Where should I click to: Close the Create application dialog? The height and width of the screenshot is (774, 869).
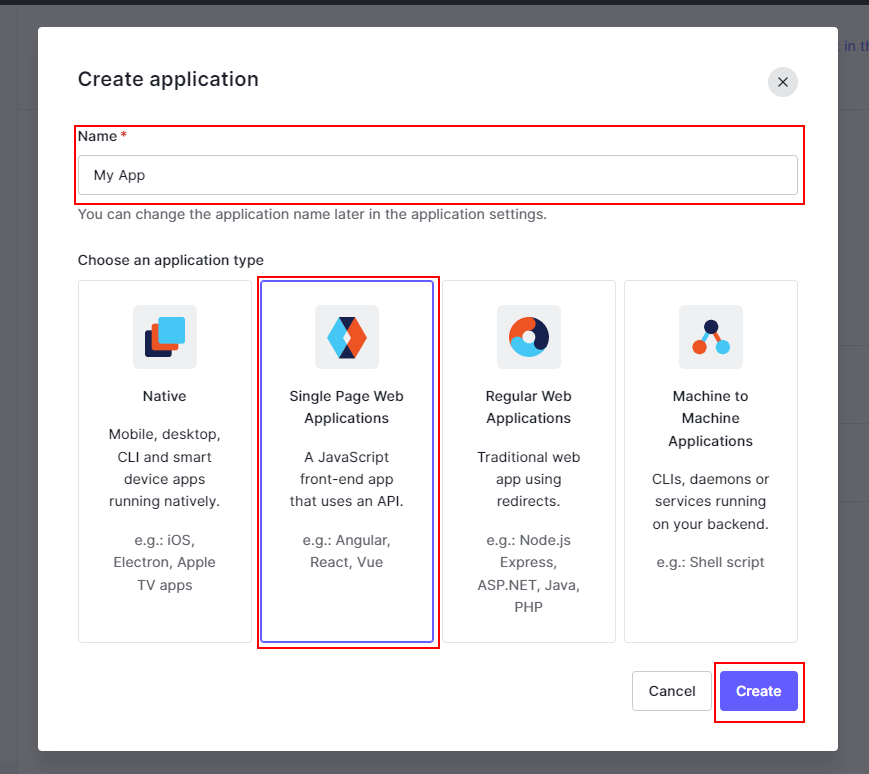(x=782, y=82)
